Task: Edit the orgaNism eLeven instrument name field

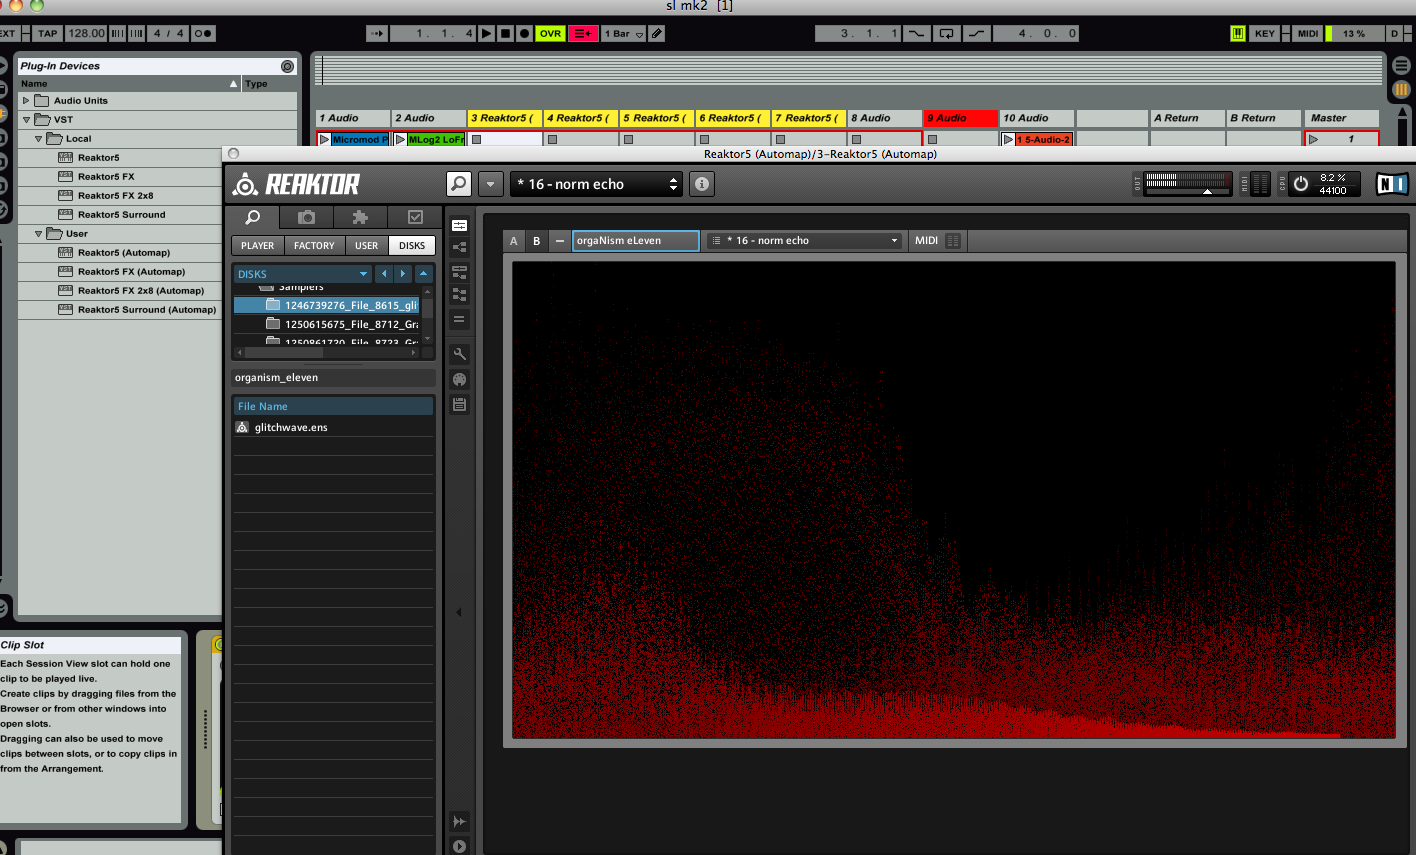Action: click(636, 241)
